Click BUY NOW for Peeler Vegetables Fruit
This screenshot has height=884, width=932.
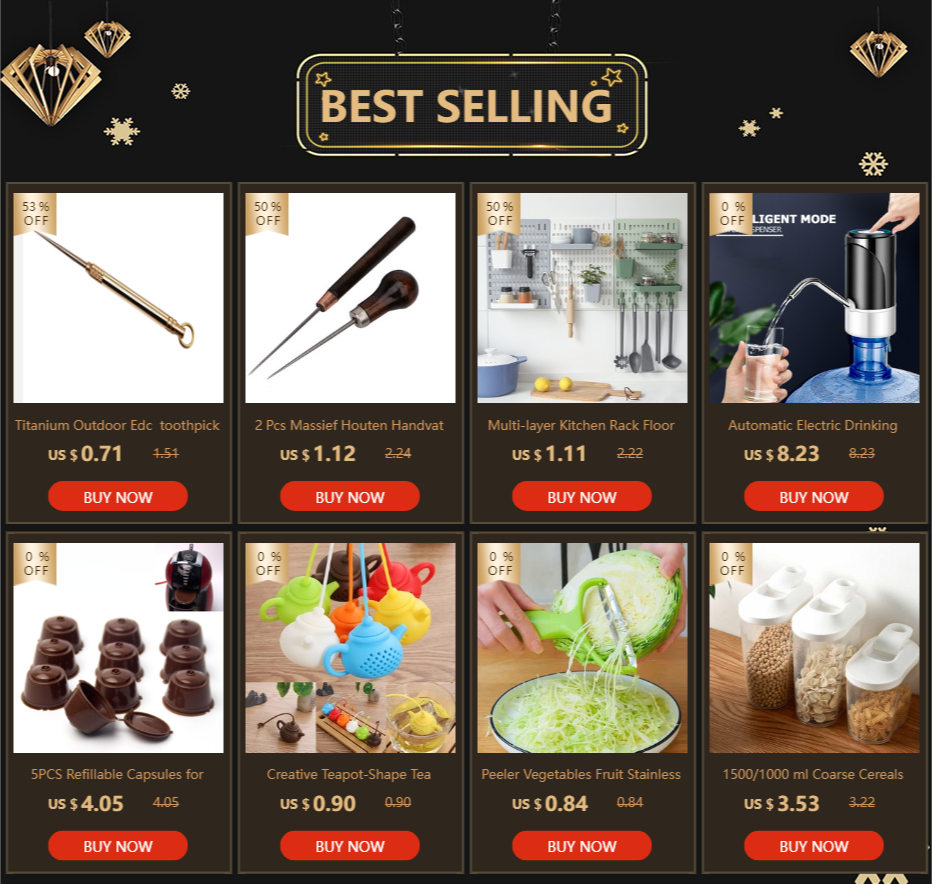pos(581,845)
